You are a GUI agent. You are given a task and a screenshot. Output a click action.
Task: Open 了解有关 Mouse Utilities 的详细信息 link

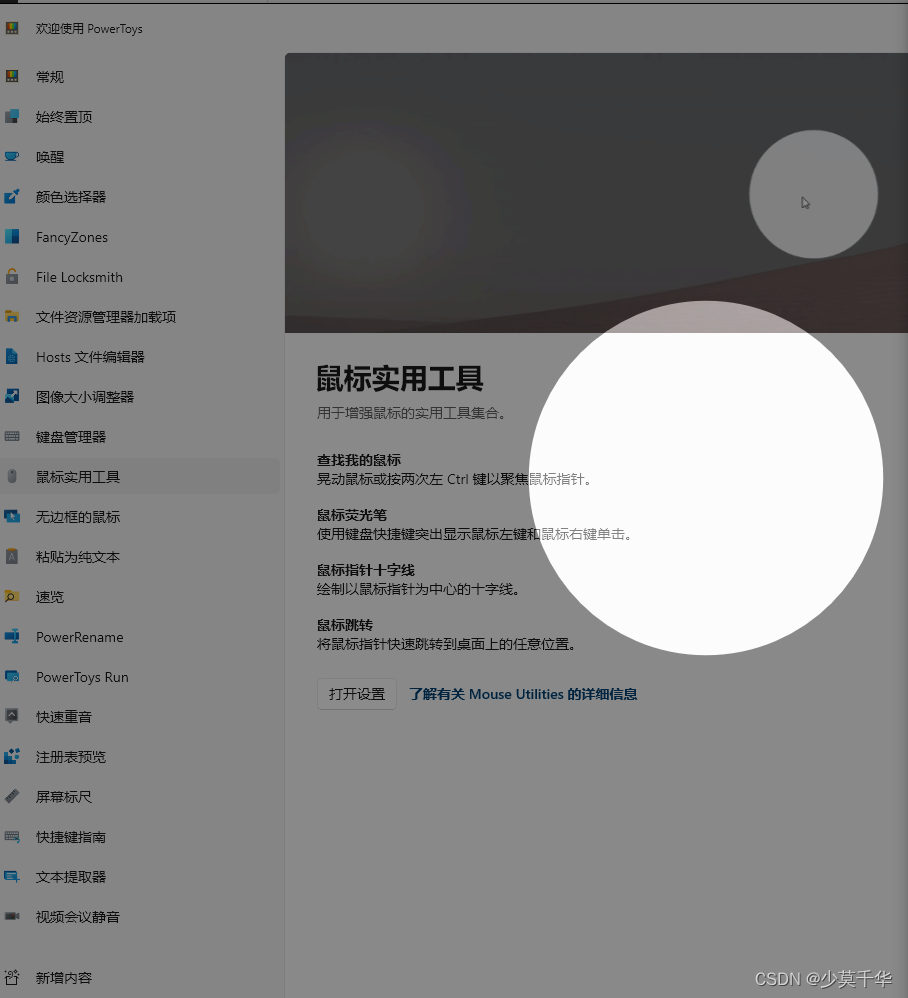pyautogui.click(x=523, y=694)
